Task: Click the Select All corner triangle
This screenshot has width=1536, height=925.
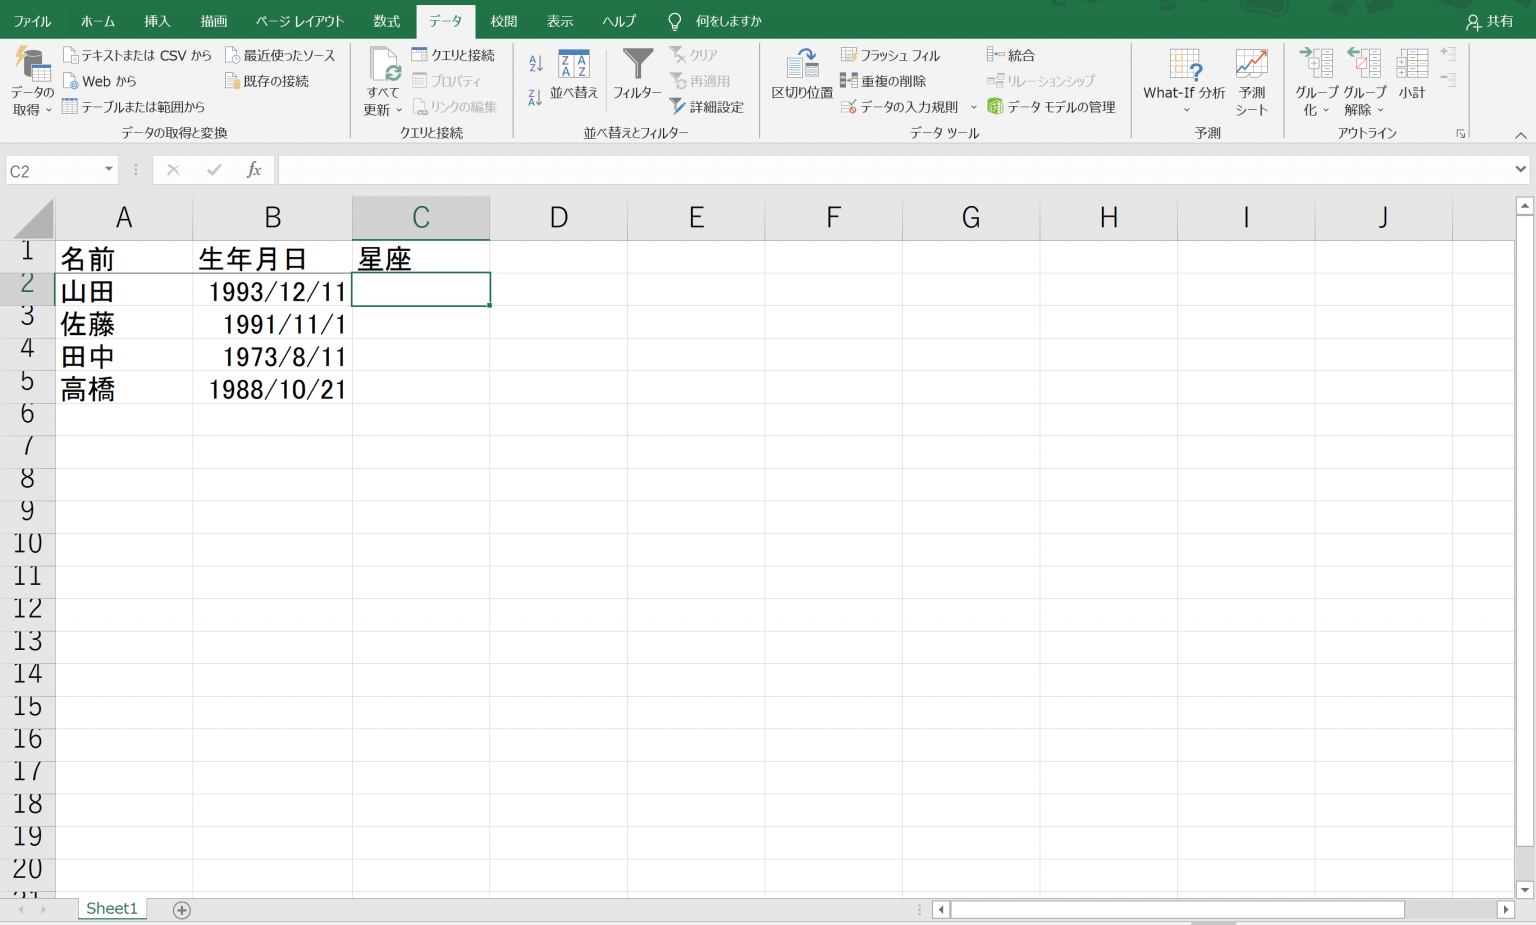Action: coord(33,218)
